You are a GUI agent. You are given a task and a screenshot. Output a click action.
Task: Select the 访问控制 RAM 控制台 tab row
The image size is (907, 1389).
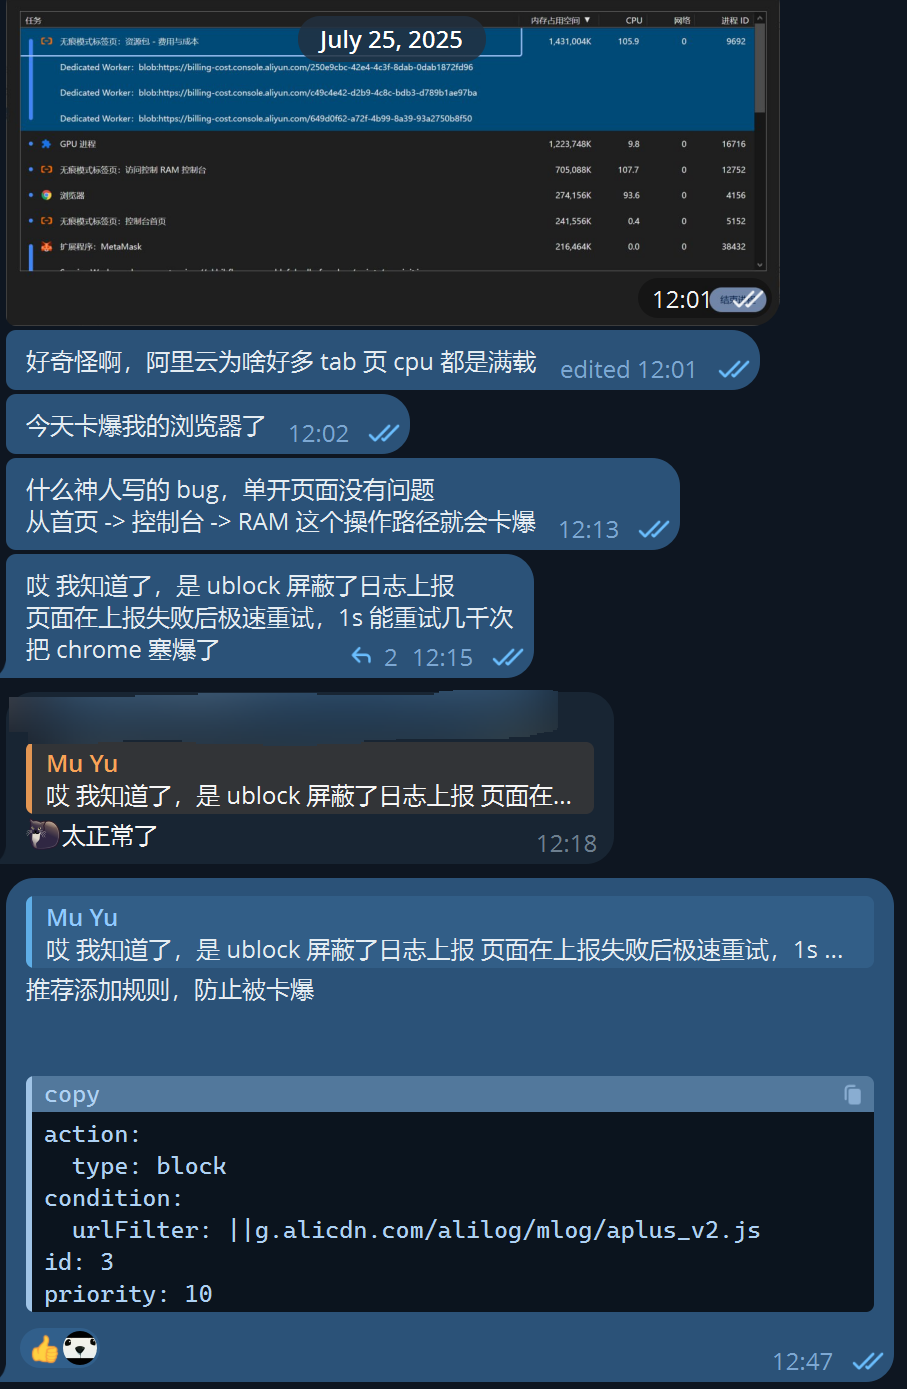pos(392,170)
